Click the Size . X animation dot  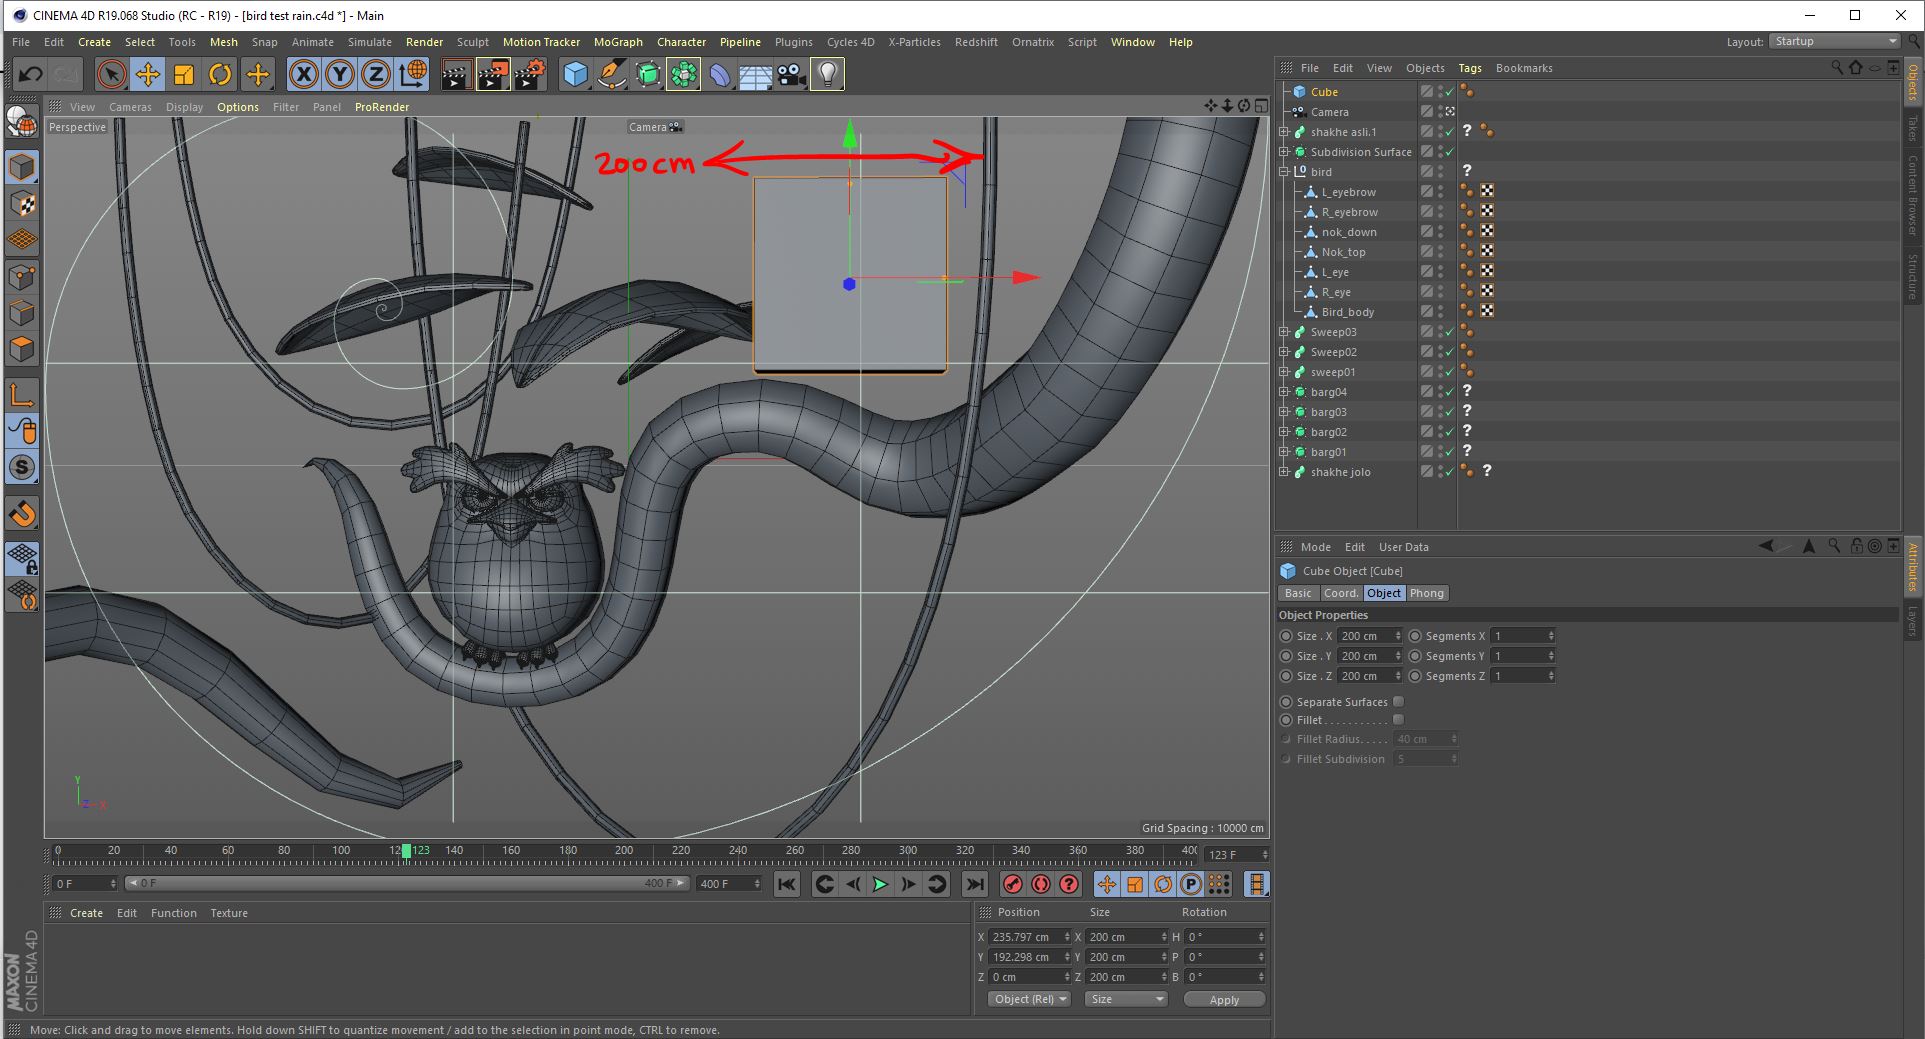[1286, 636]
